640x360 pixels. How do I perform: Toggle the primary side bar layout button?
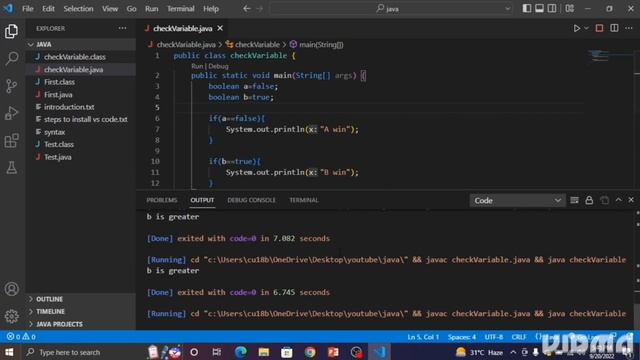[527, 9]
